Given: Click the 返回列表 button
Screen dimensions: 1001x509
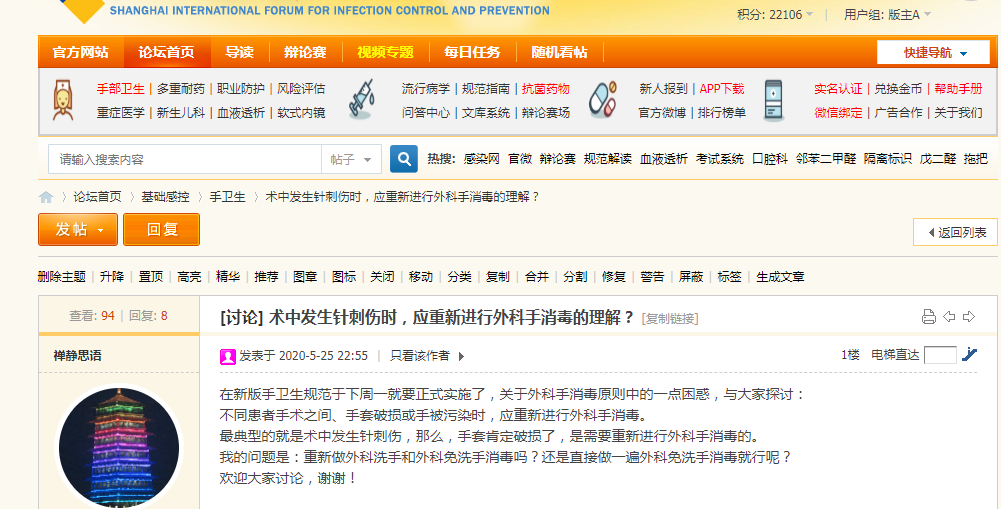Looking at the screenshot, I should pyautogui.click(x=955, y=232).
